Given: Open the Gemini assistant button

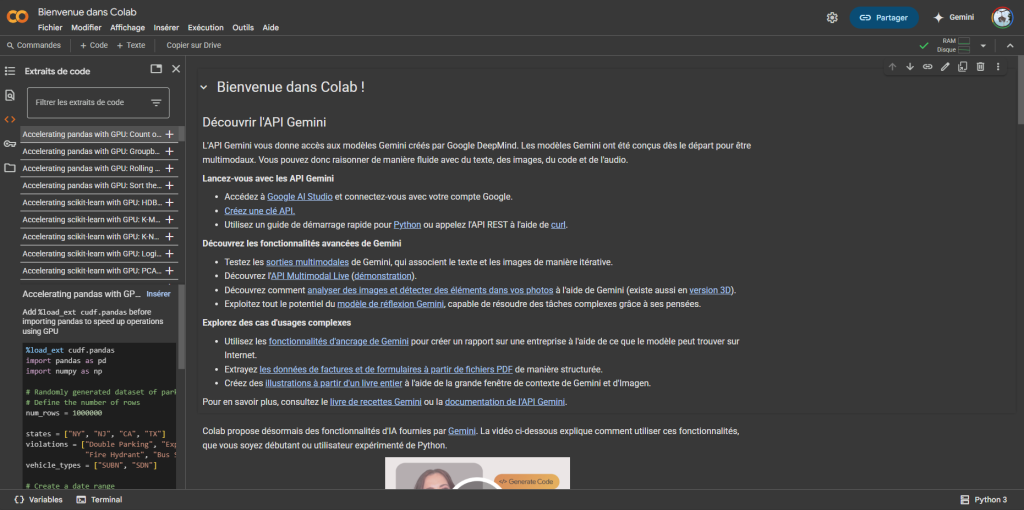Looking at the screenshot, I should (x=954, y=18).
